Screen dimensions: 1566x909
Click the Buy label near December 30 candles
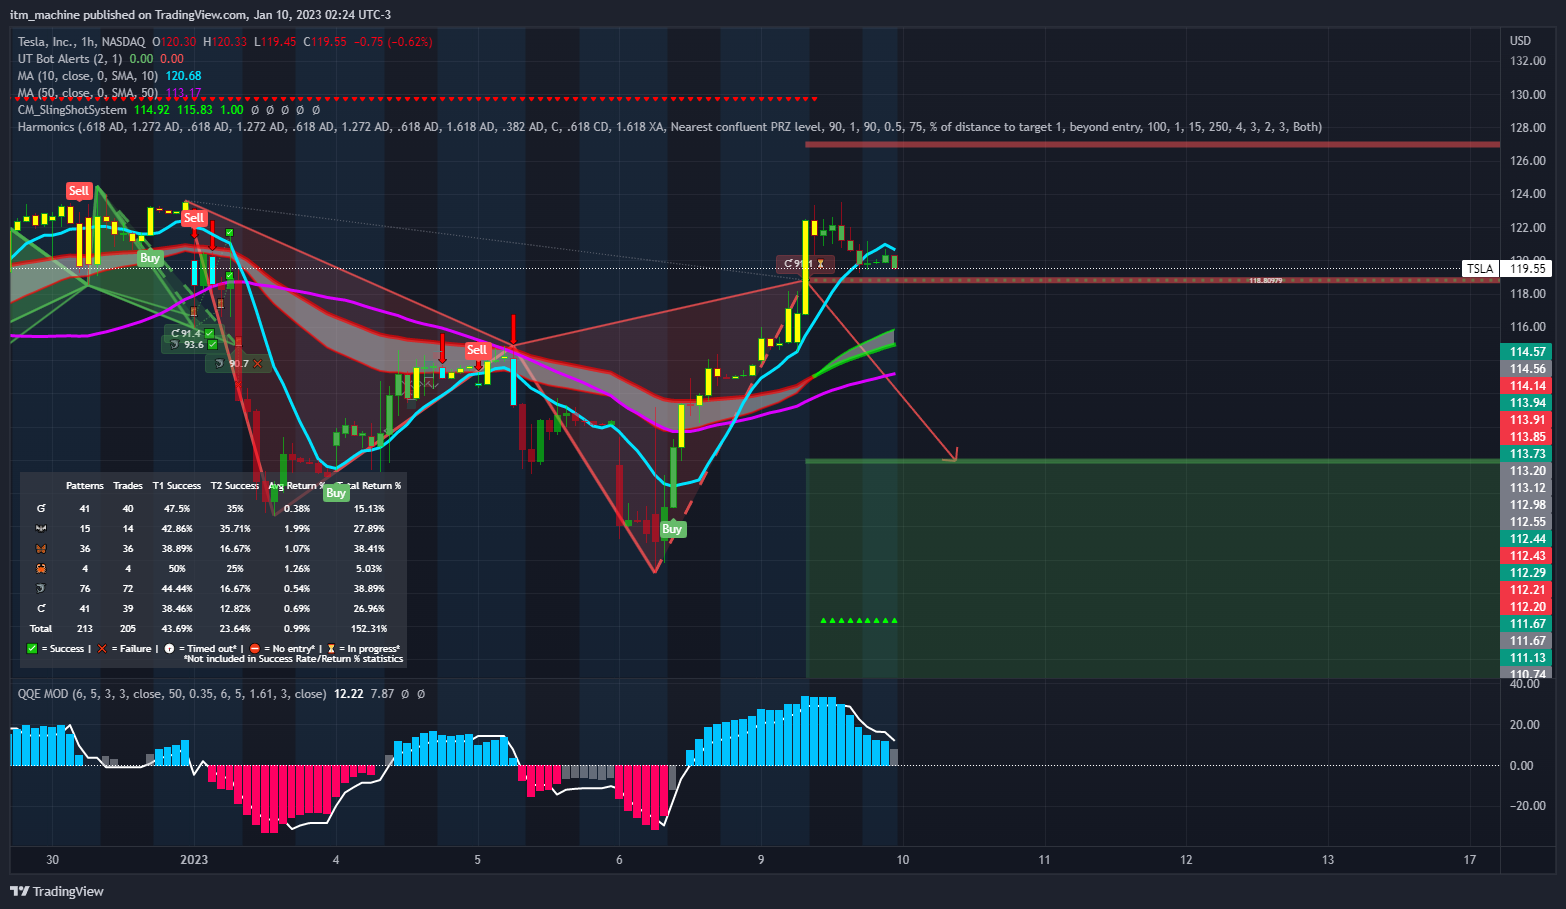[x=150, y=257]
